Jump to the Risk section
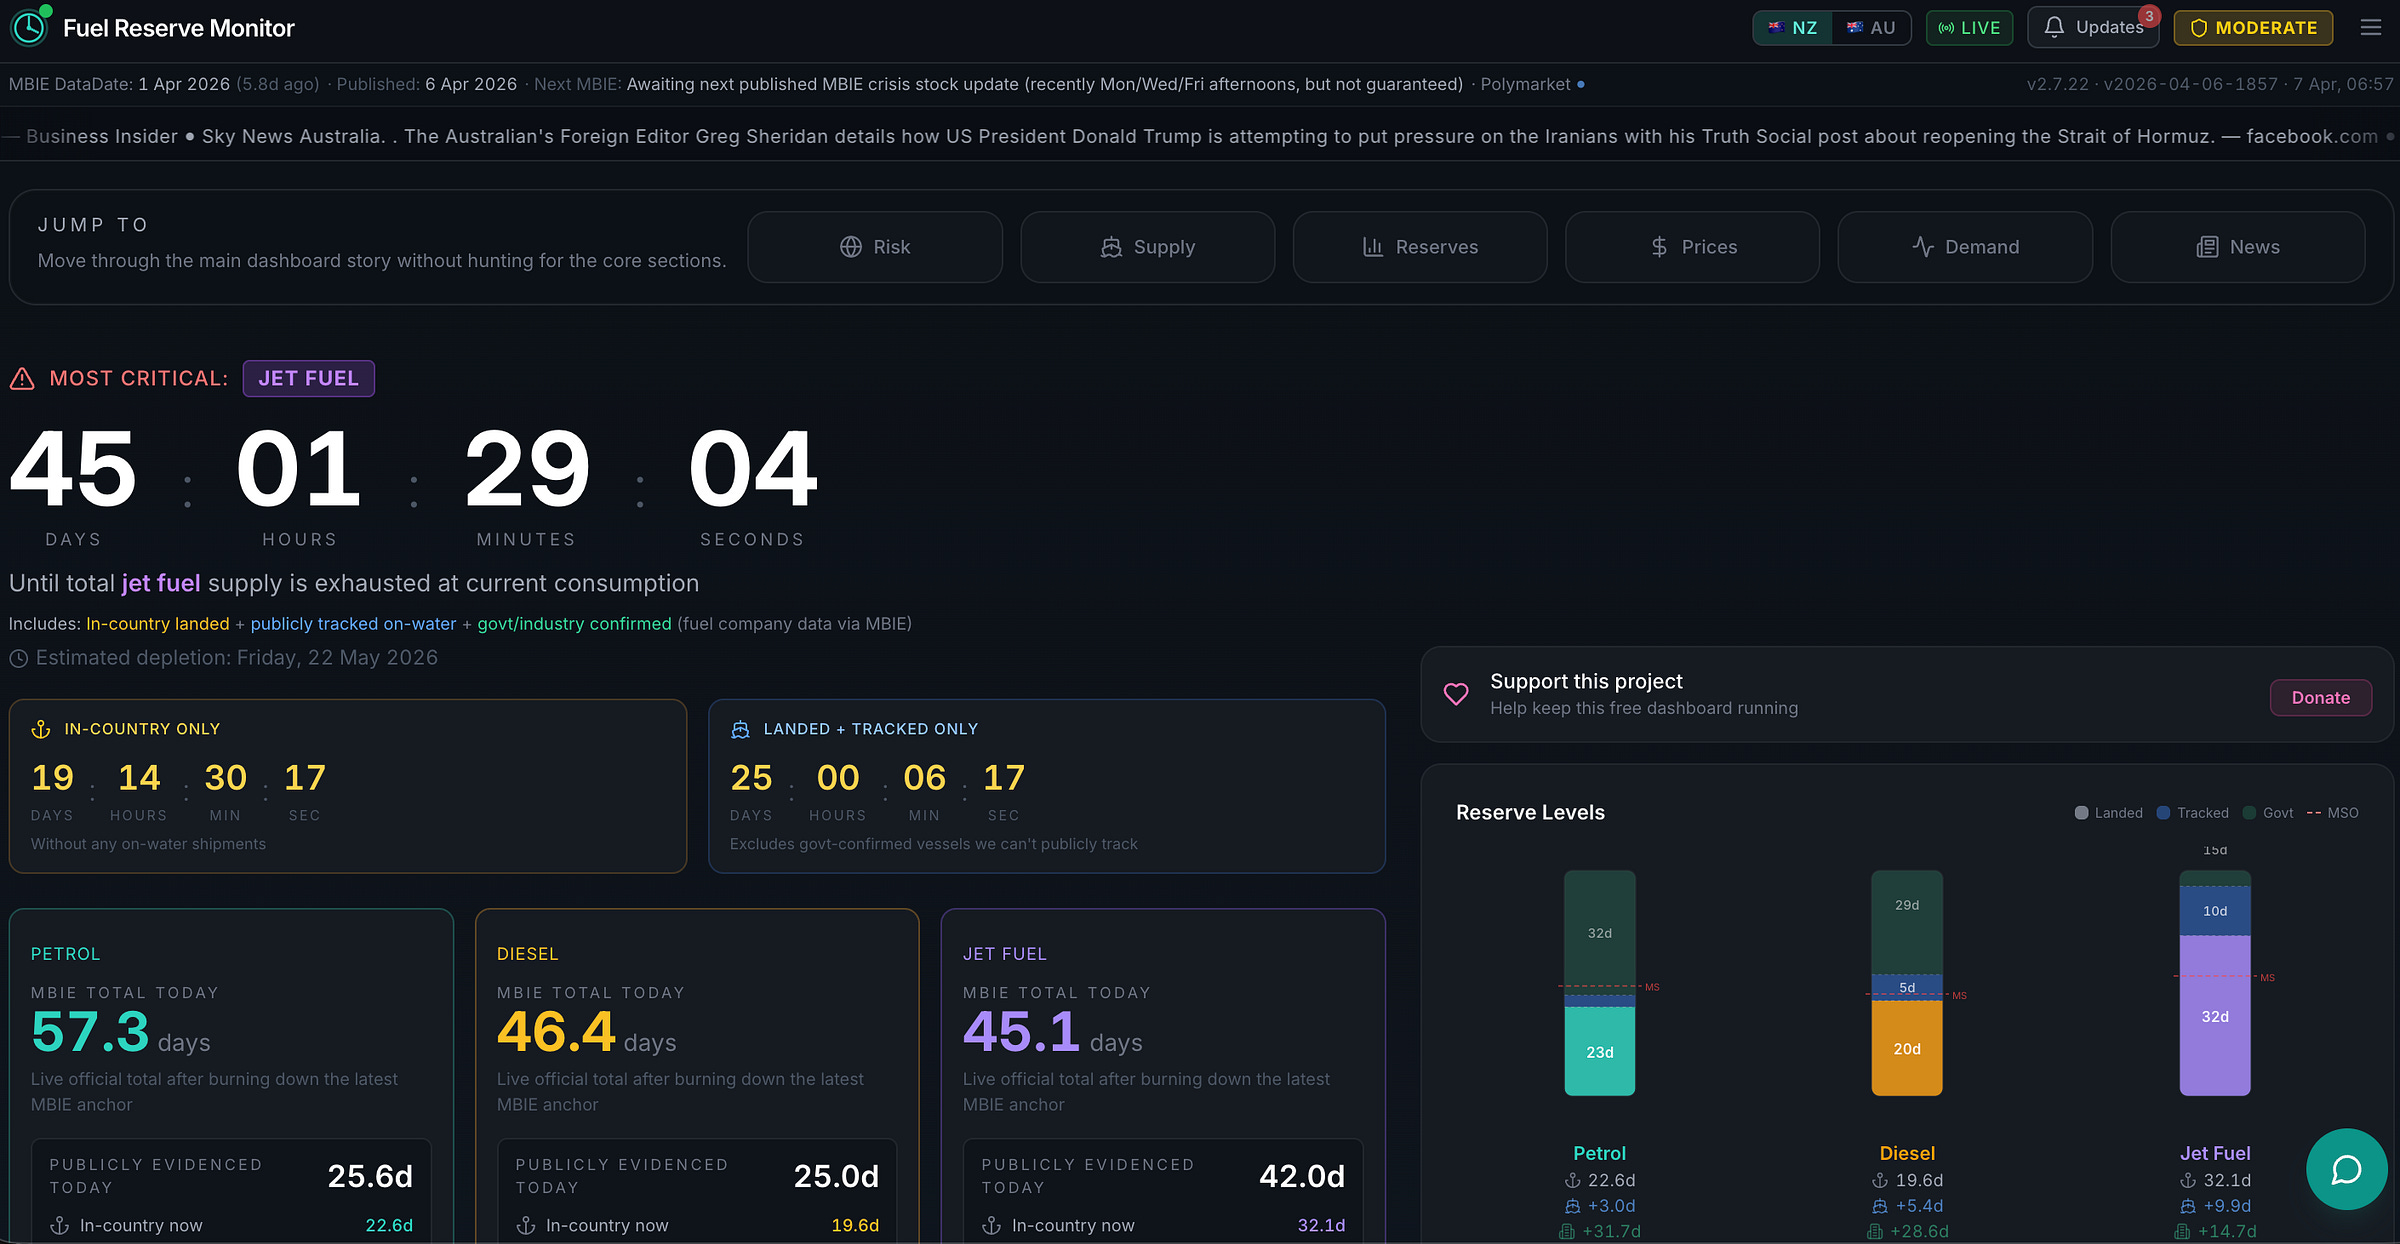This screenshot has height=1244, width=2400. point(875,247)
